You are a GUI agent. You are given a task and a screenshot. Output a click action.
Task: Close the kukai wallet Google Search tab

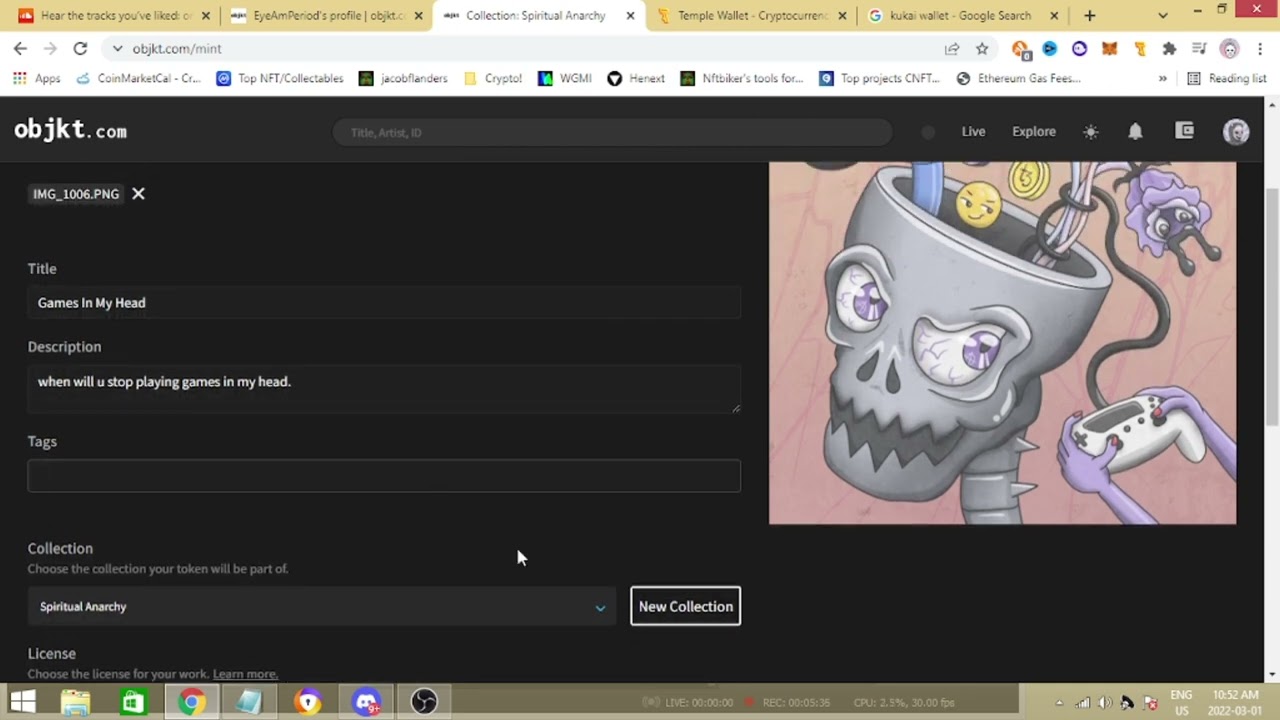(x=1054, y=16)
